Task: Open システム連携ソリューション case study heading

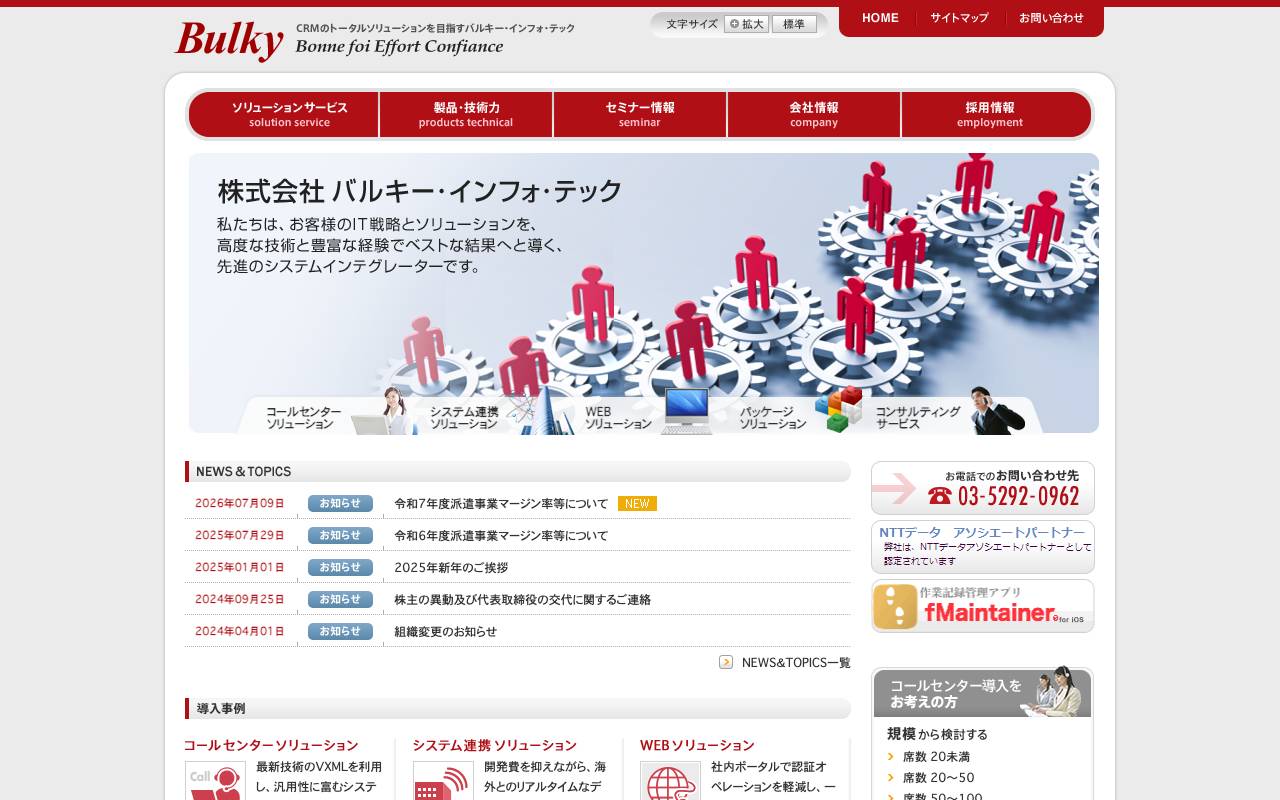Action: (494, 746)
